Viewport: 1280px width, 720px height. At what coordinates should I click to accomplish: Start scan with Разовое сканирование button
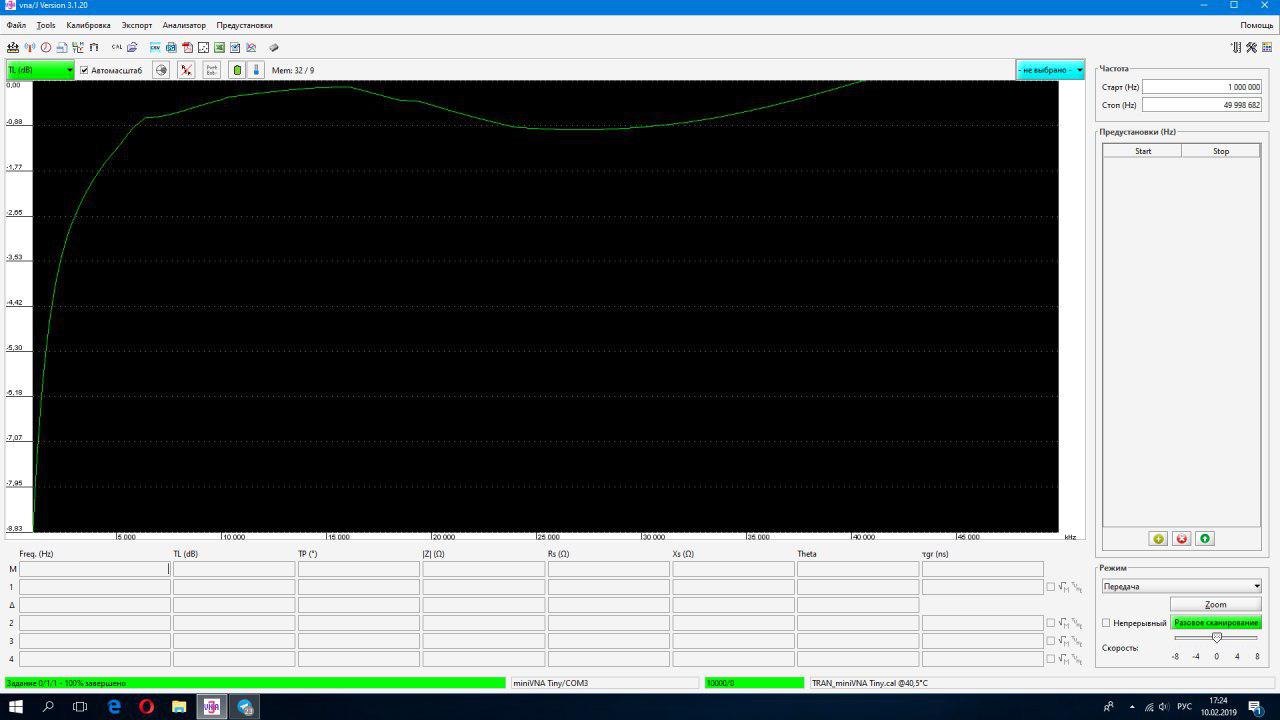point(1216,622)
